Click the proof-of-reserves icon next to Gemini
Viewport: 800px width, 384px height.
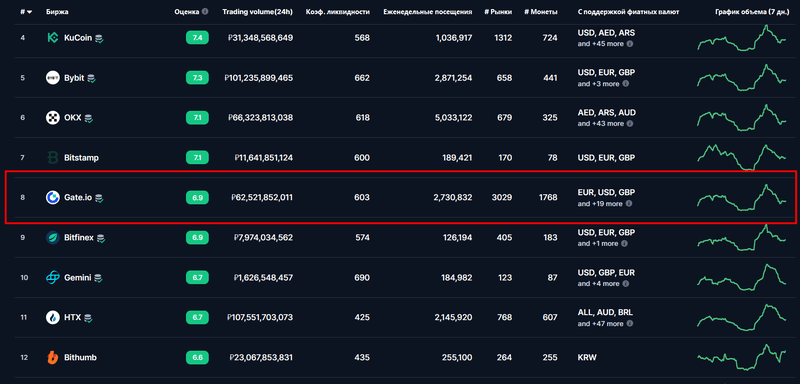(98, 278)
